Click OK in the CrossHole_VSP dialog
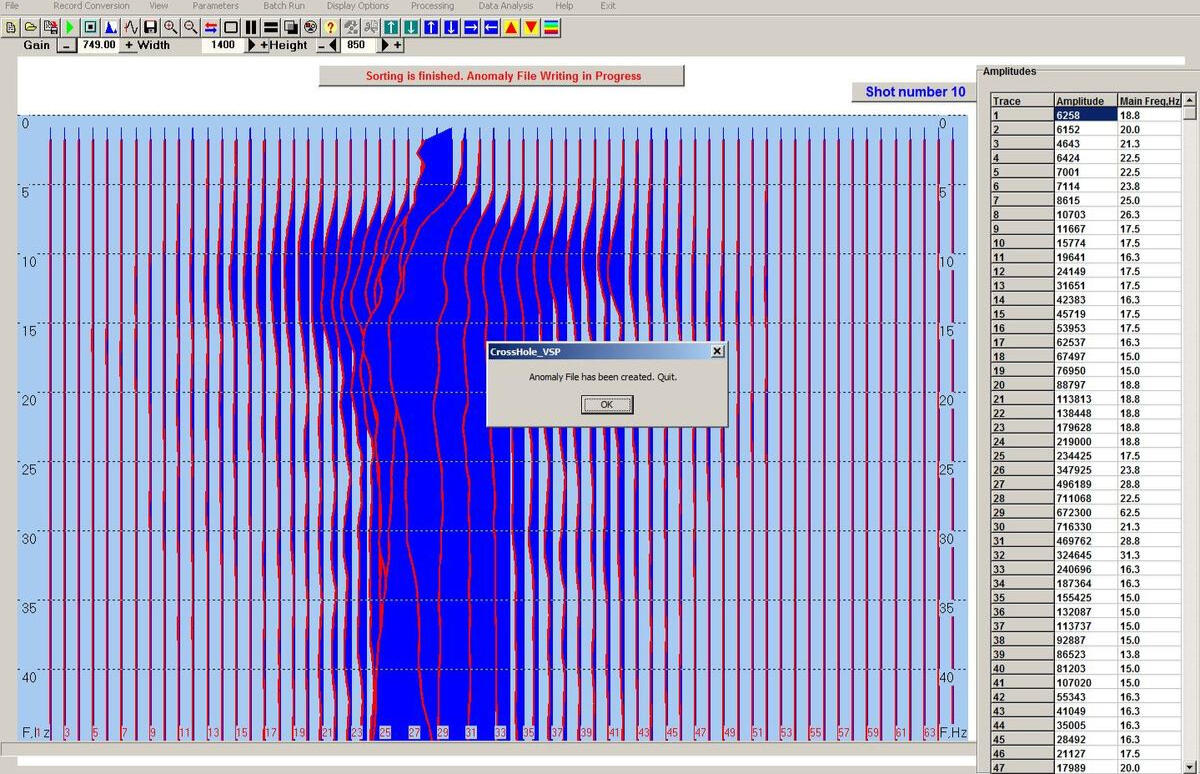Image resolution: width=1200 pixels, height=774 pixels. [x=606, y=404]
